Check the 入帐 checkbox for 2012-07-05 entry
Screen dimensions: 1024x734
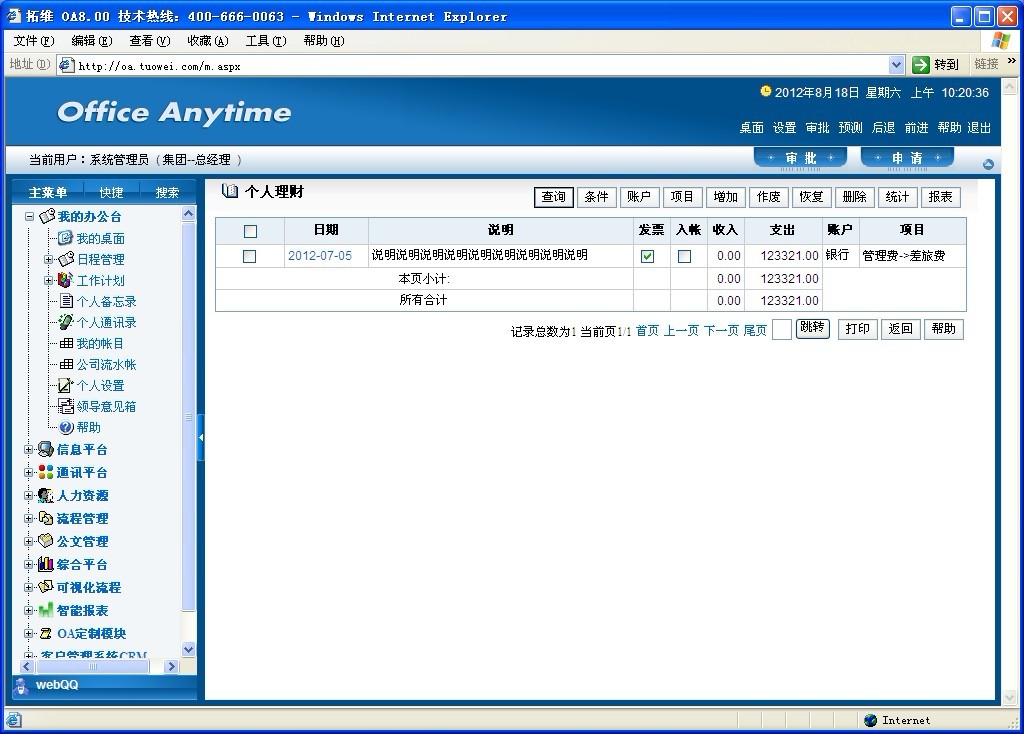[684, 256]
